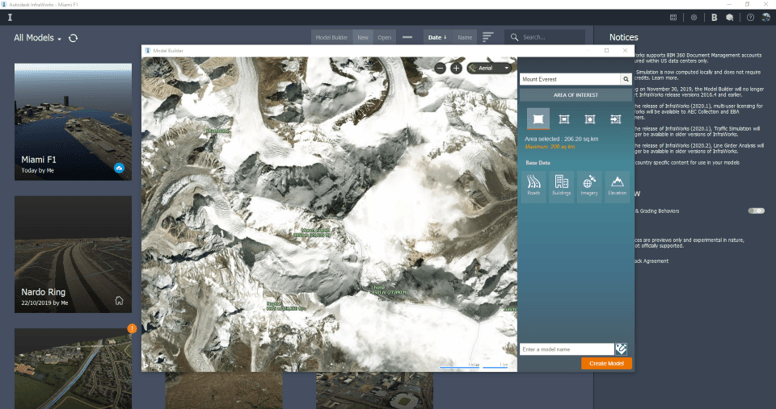This screenshot has width=776, height=409.
Task: Select the rectangle area of interest tool
Action: [x=538, y=119]
